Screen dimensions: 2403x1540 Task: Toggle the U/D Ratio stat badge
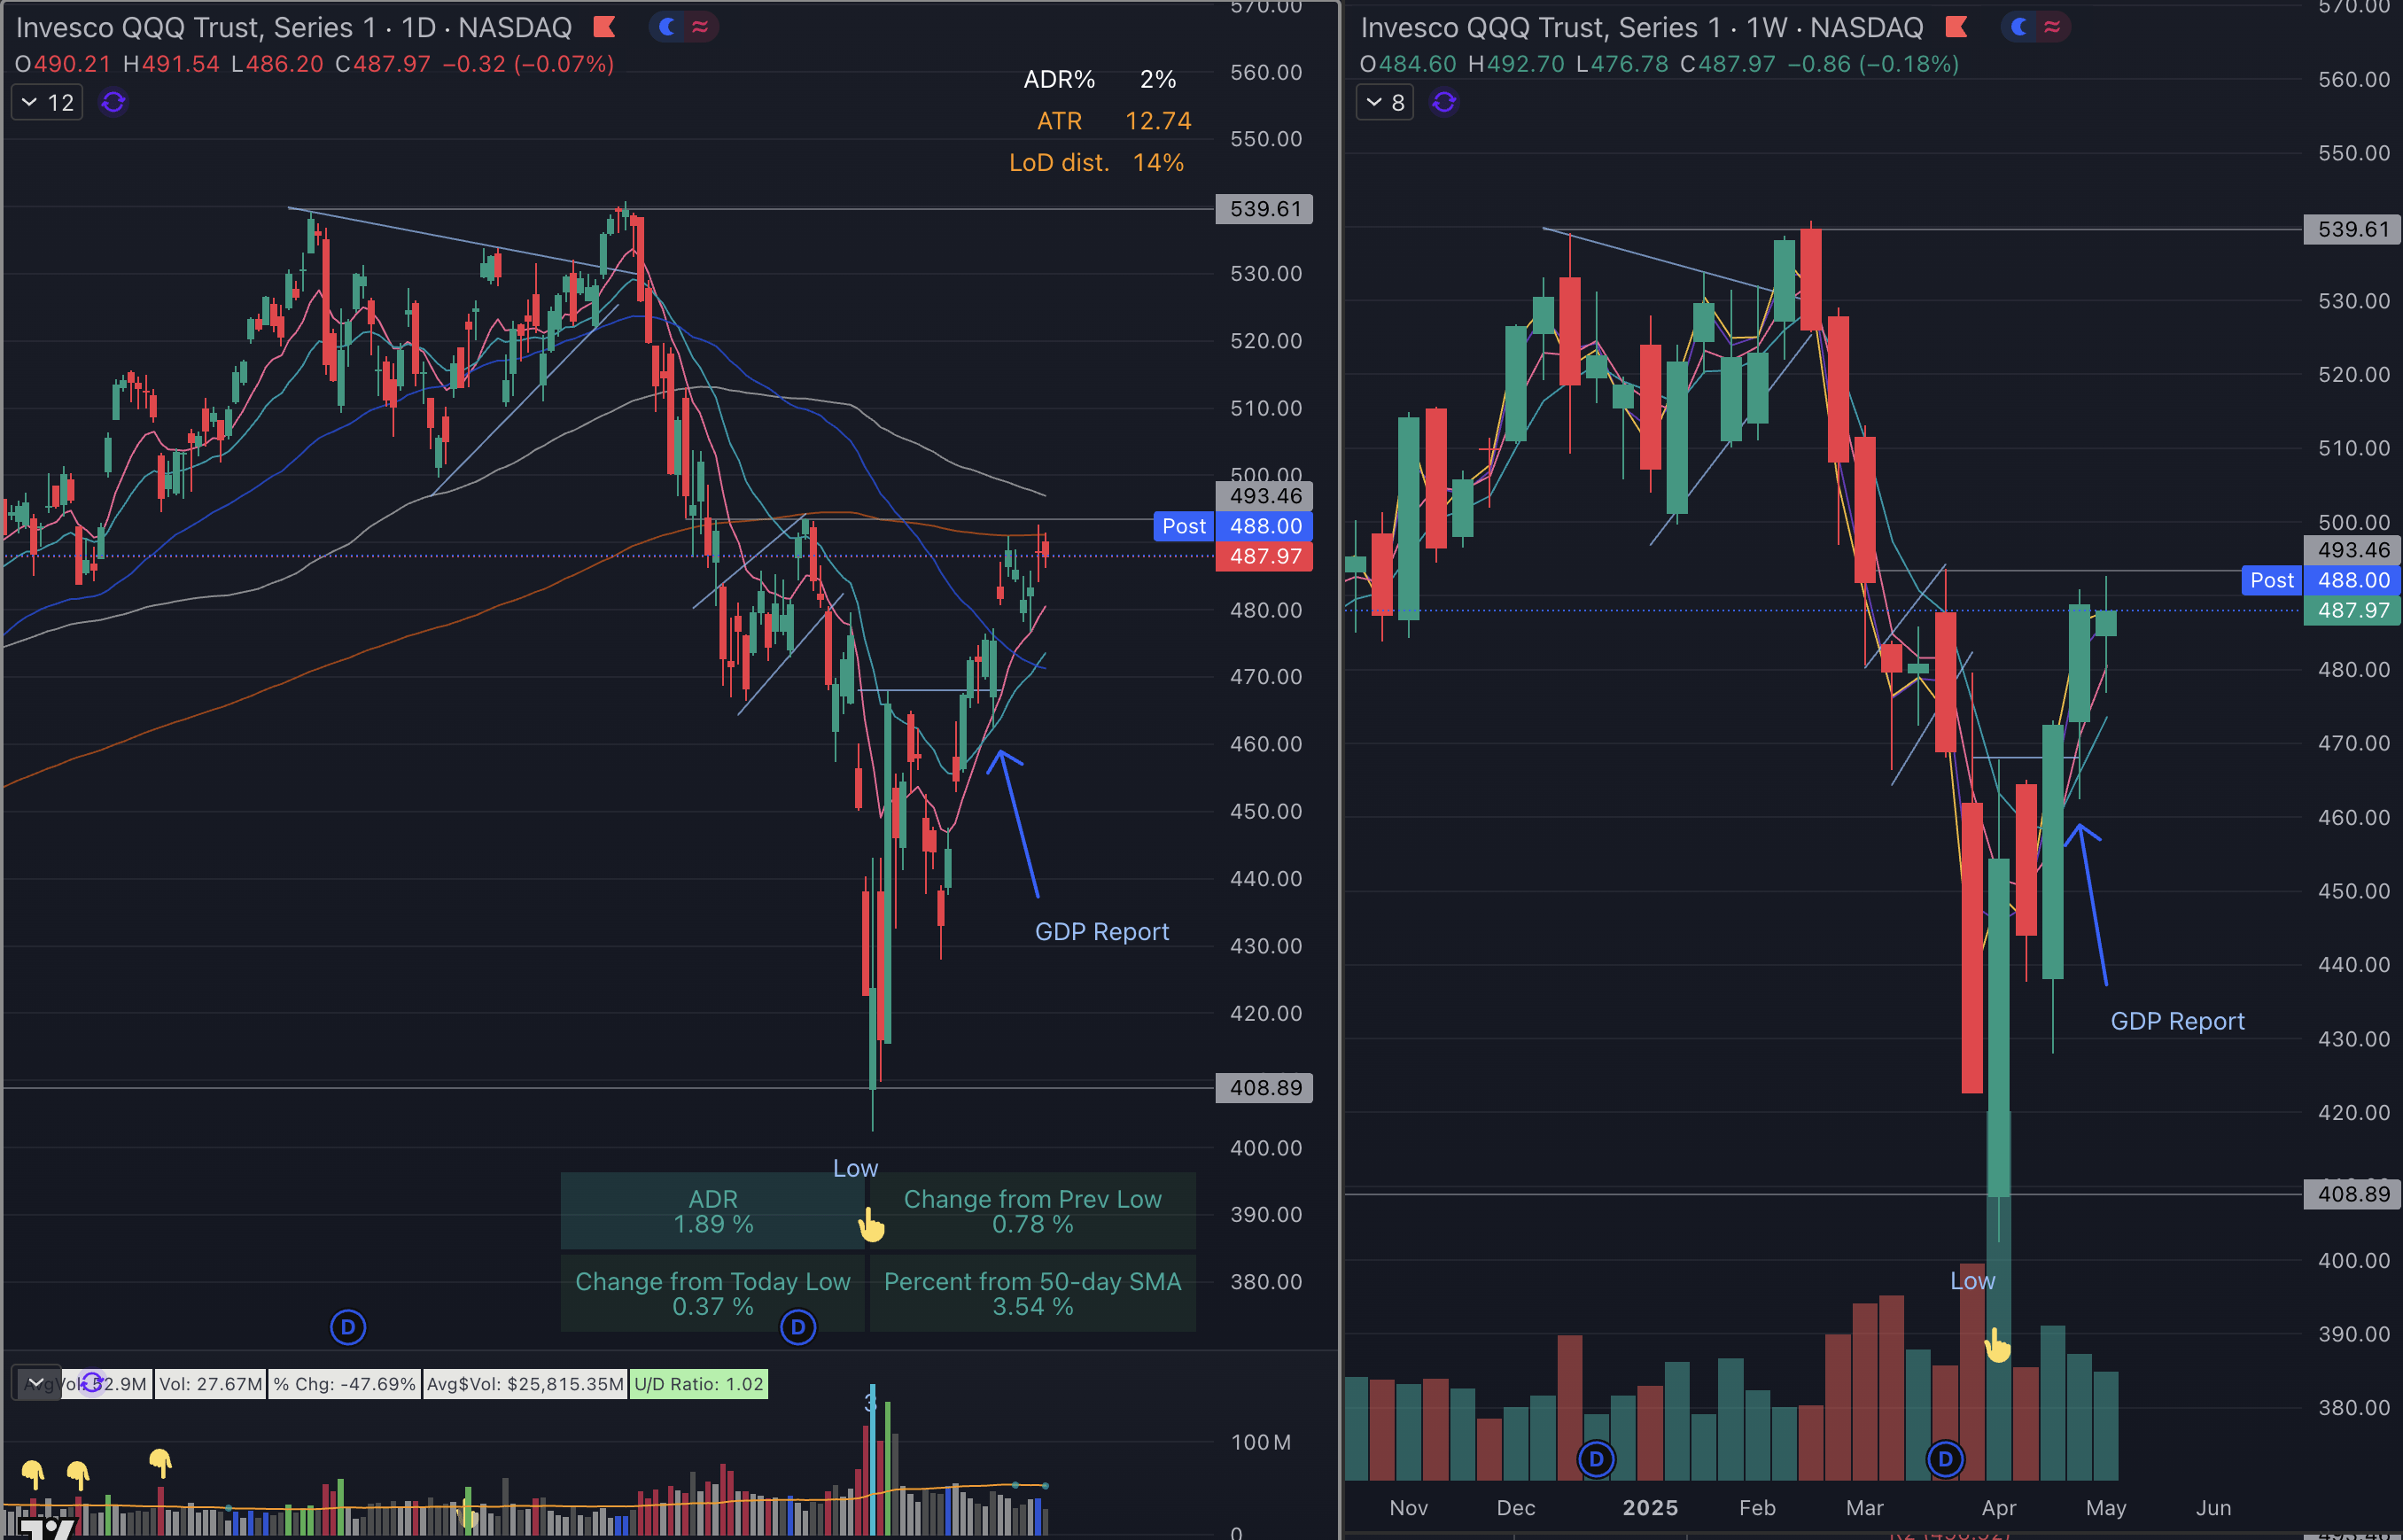click(x=698, y=1383)
